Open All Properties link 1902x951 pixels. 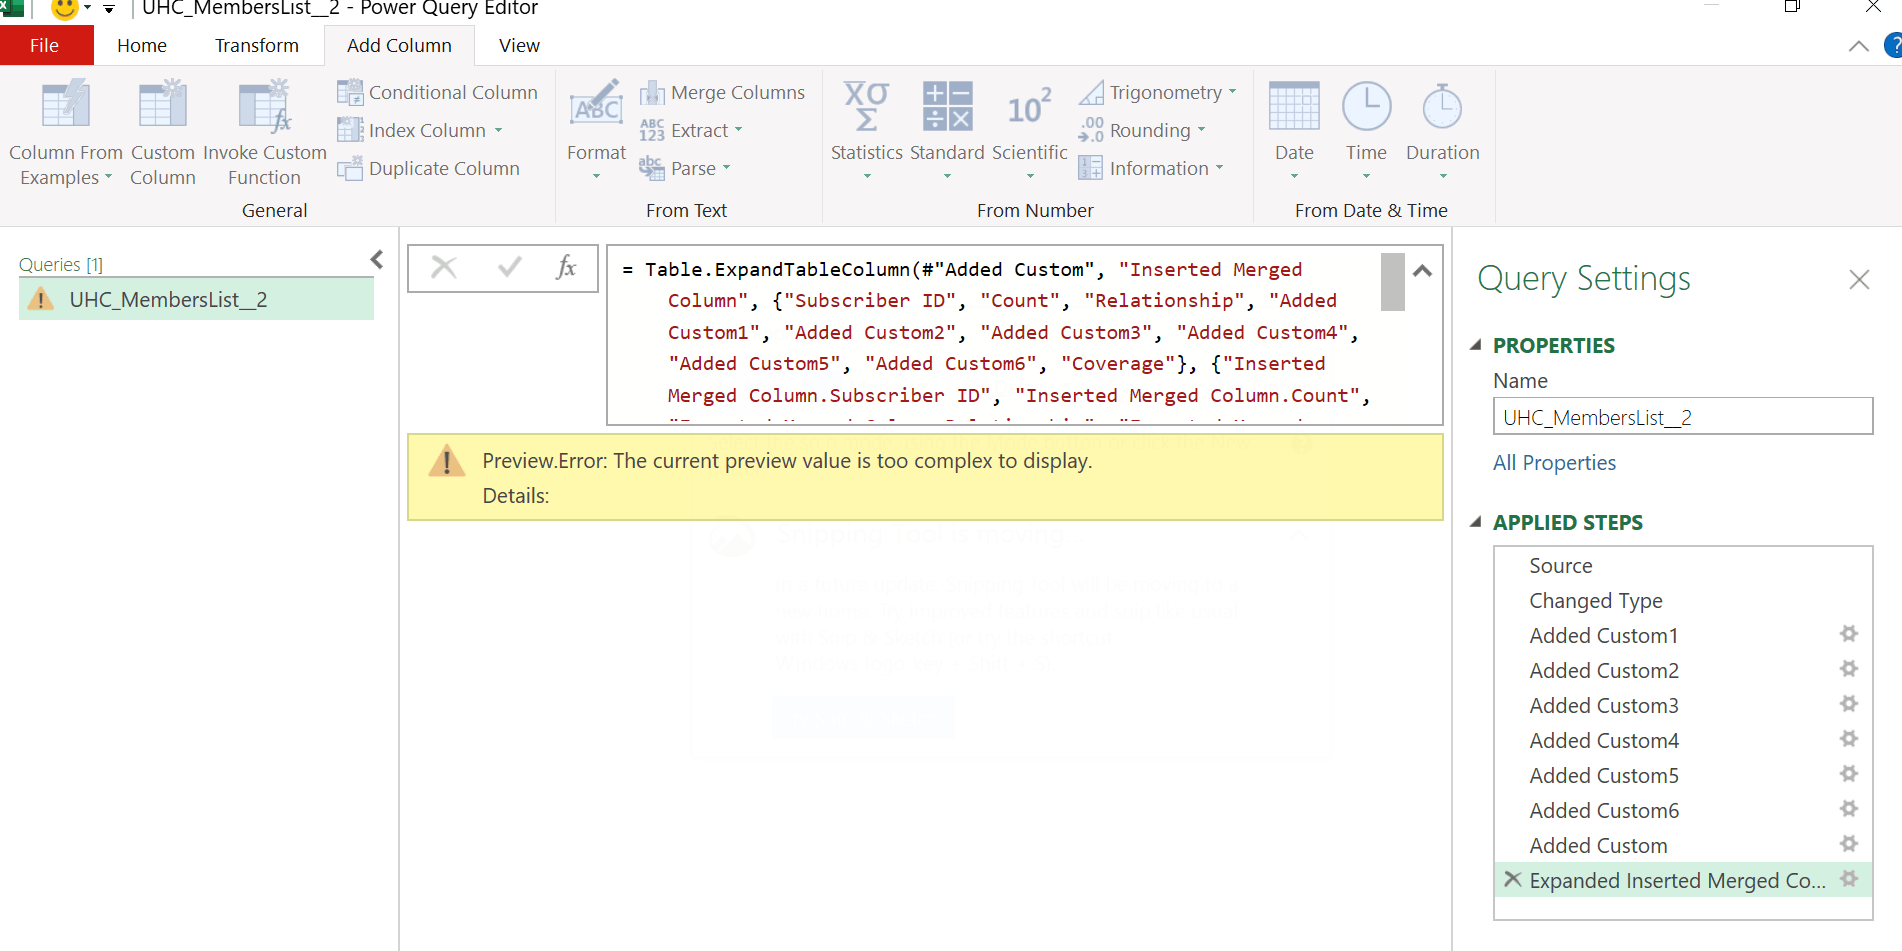click(x=1554, y=462)
